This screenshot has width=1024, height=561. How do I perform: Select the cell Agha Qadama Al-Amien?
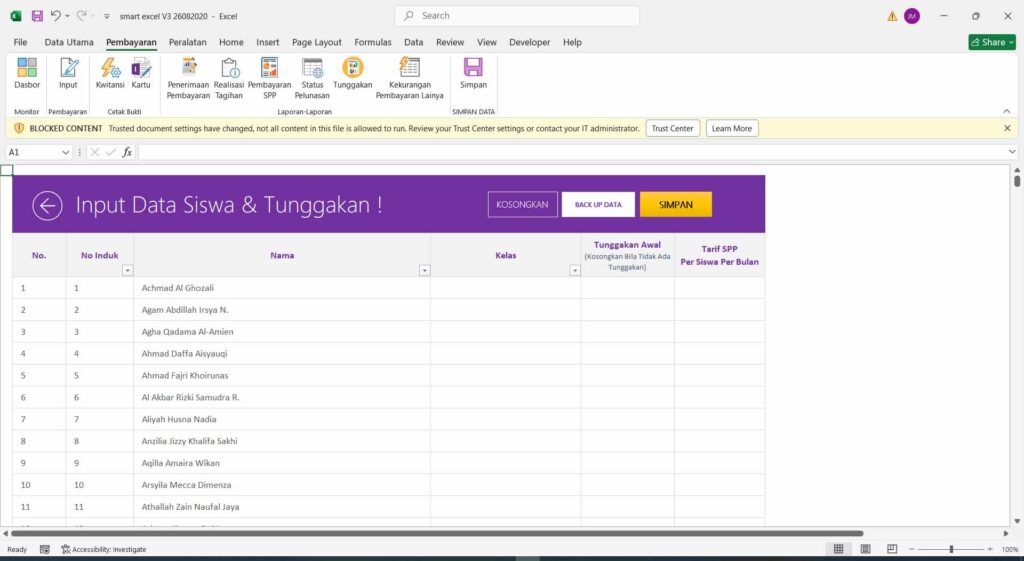pos(282,332)
